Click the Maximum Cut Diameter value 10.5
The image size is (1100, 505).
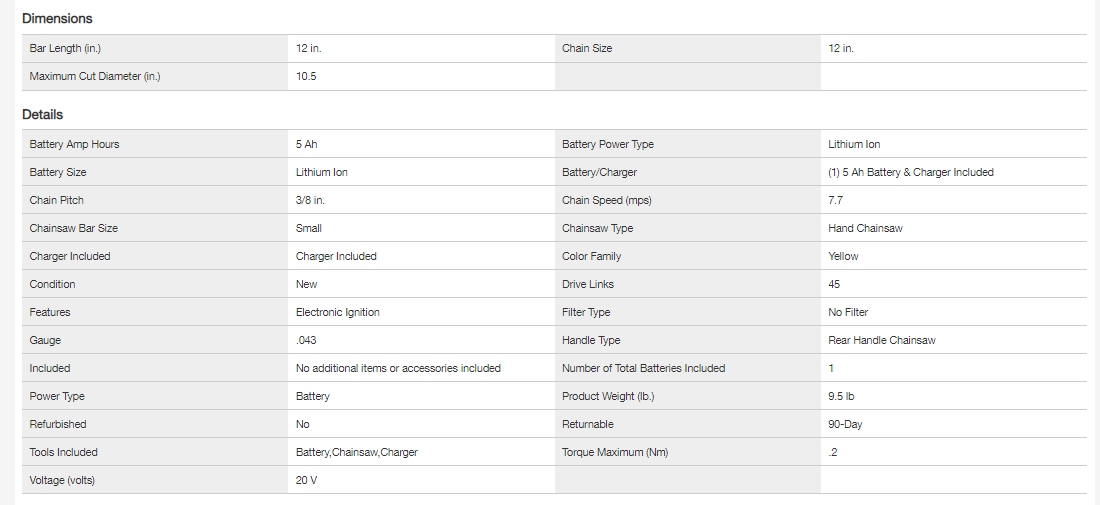(306, 76)
